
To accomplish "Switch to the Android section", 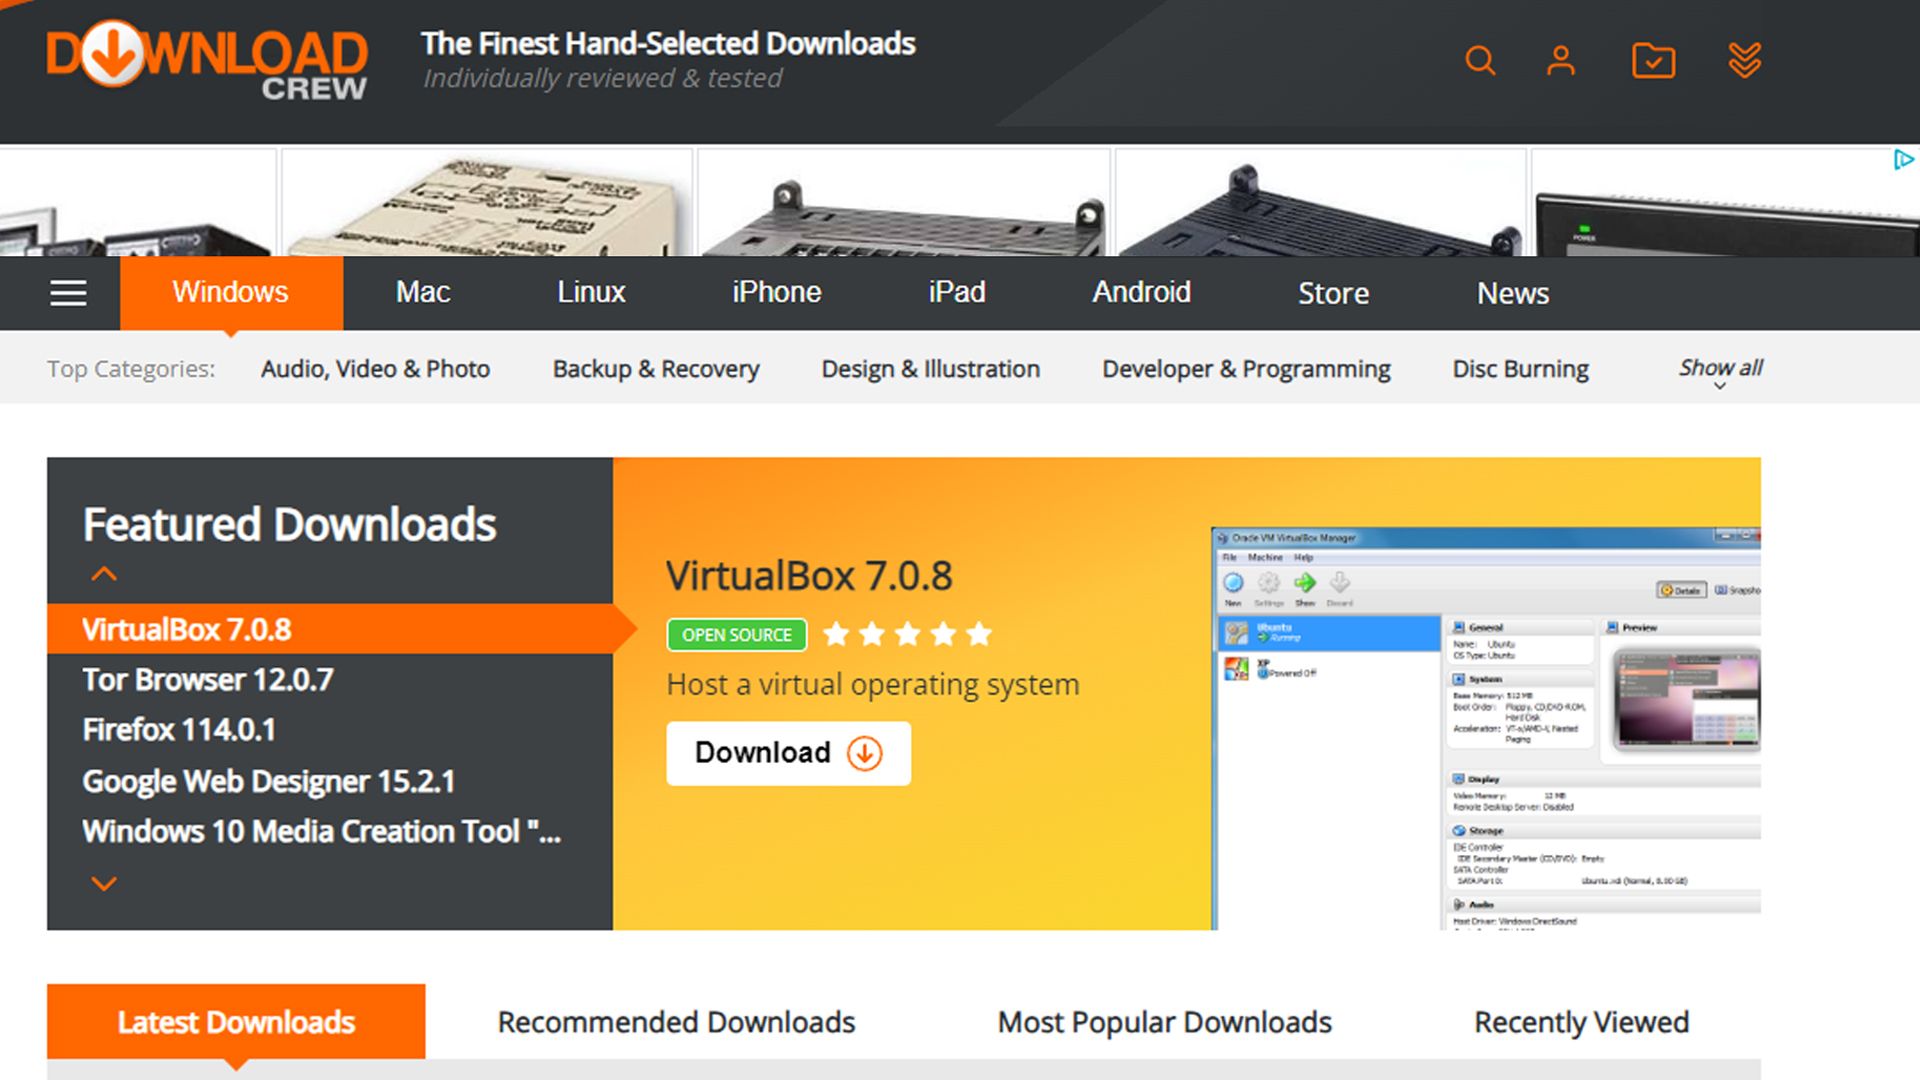I will (x=1141, y=292).
